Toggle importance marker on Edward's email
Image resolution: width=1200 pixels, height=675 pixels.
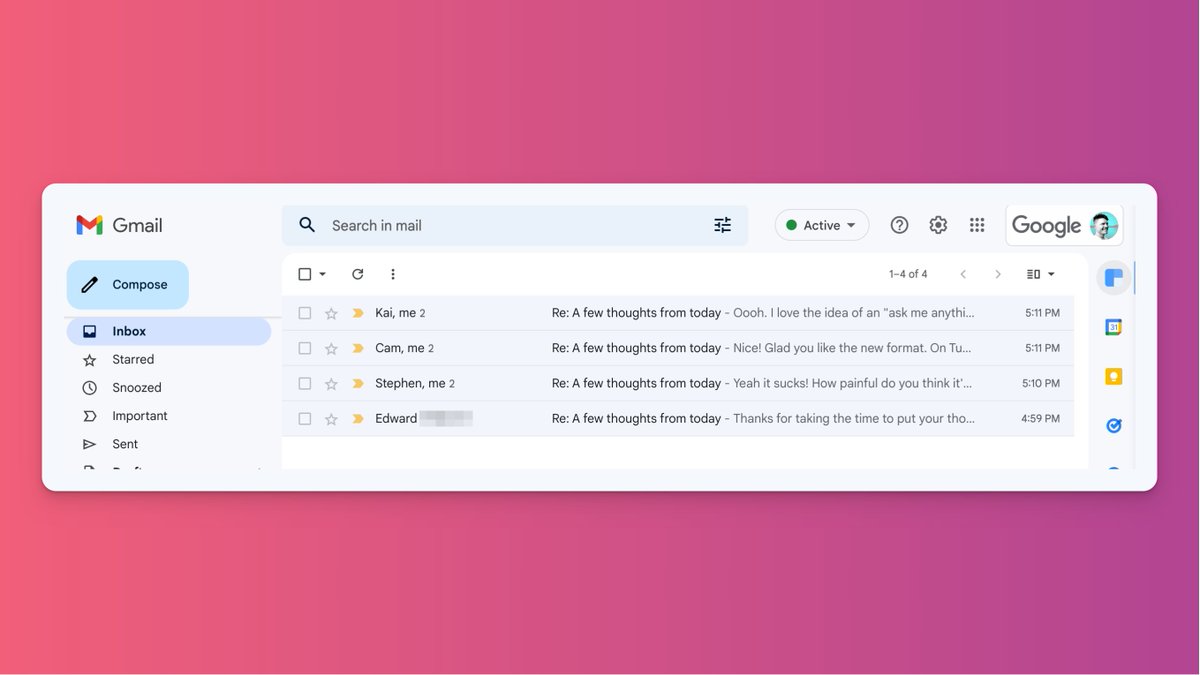coord(357,419)
